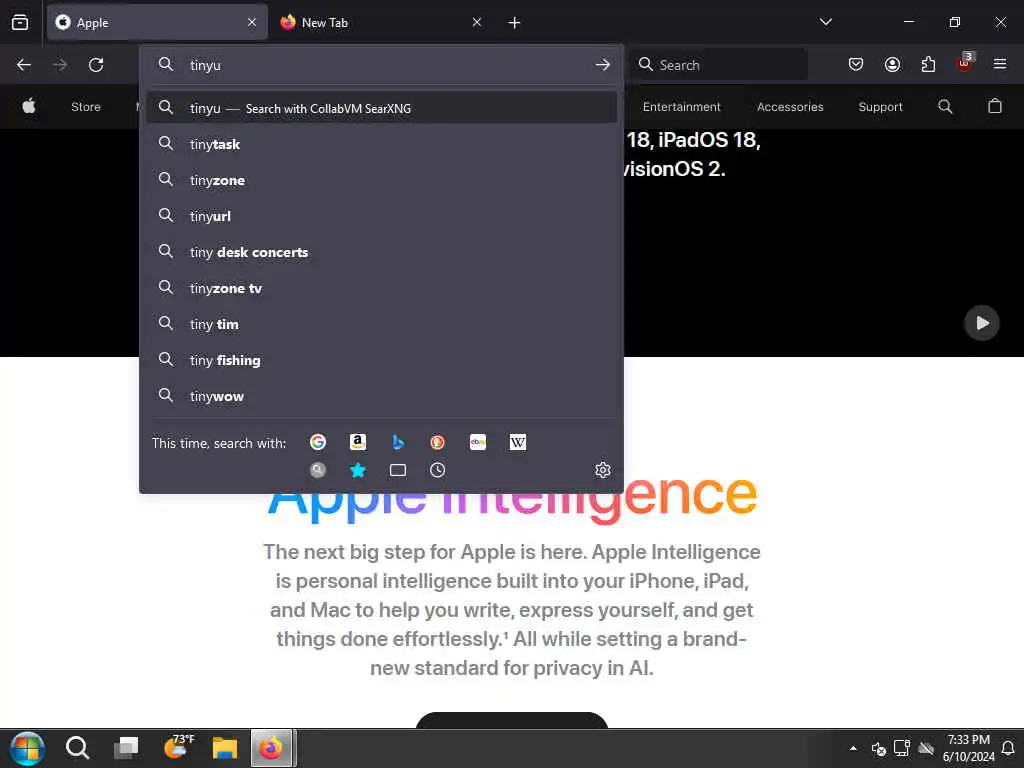Select 'Search with CollabVM SearXNG' suggestion
Image resolution: width=1024 pixels, height=768 pixels.
pos(381,108)
